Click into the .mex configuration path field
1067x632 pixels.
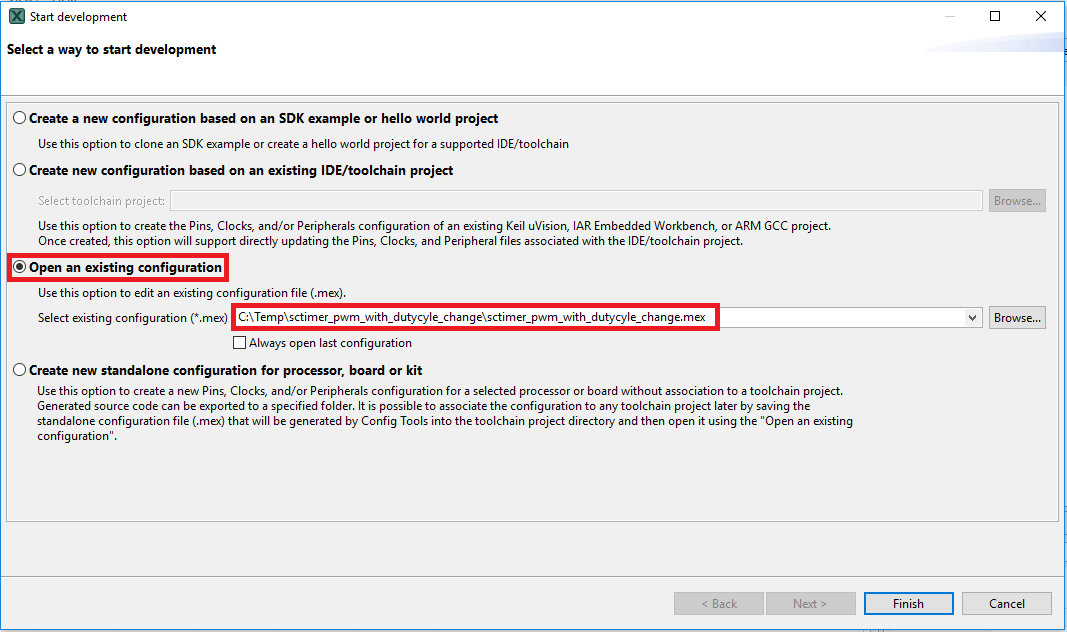click(x=600, y=318)
